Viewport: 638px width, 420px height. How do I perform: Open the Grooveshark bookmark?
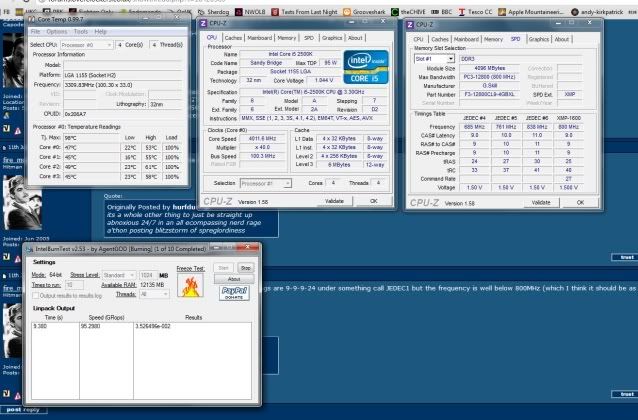(x=364, y=12)
